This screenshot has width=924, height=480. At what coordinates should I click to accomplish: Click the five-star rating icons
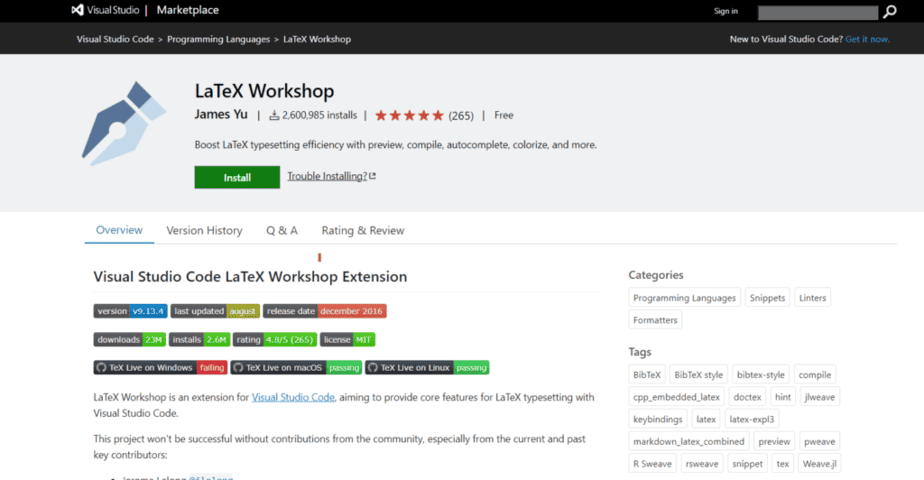coord(409,115)
